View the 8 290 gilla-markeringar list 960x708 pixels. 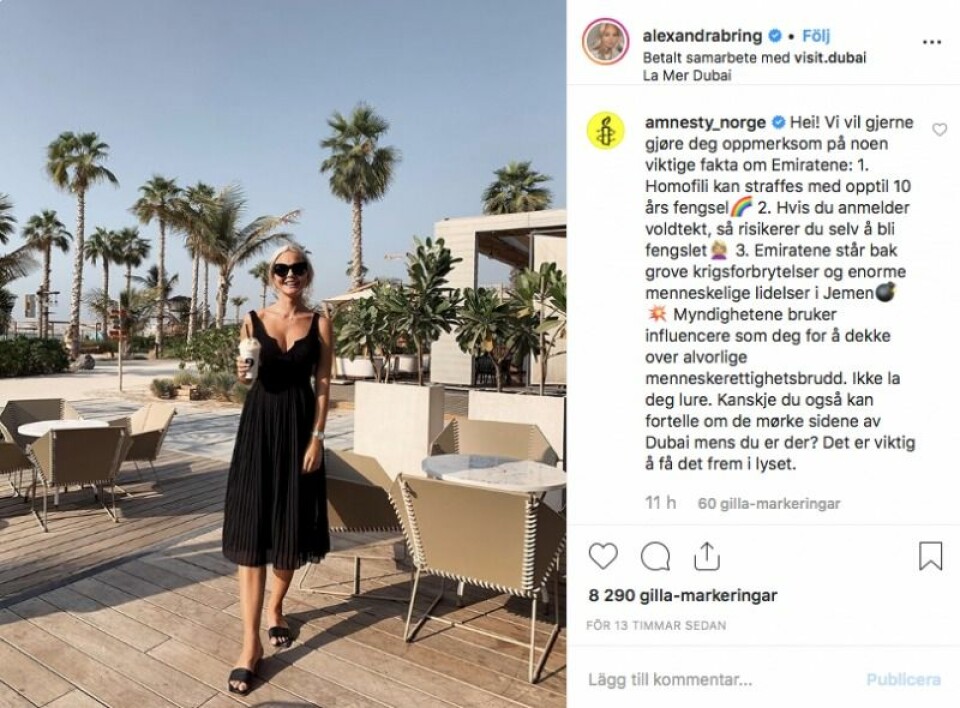pyautogui.click(x=683, y=595)
